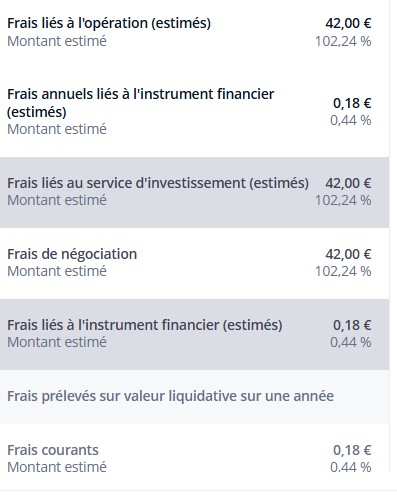
Task: Click 102,24 % under Frais de négociation
Action: (343, 271)
